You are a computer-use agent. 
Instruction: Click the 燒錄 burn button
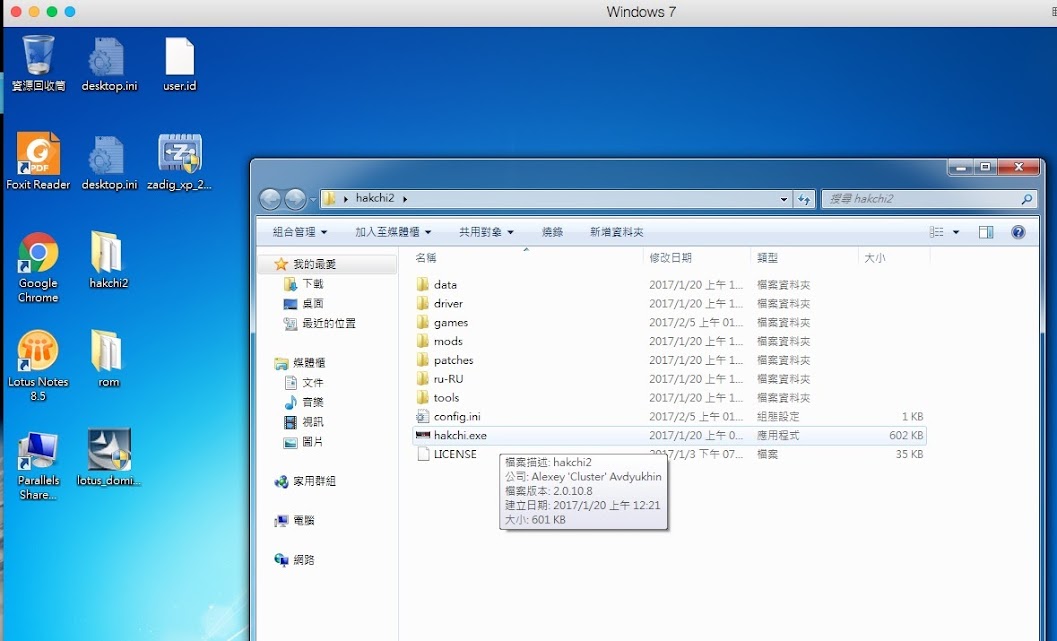click(552, 232)
